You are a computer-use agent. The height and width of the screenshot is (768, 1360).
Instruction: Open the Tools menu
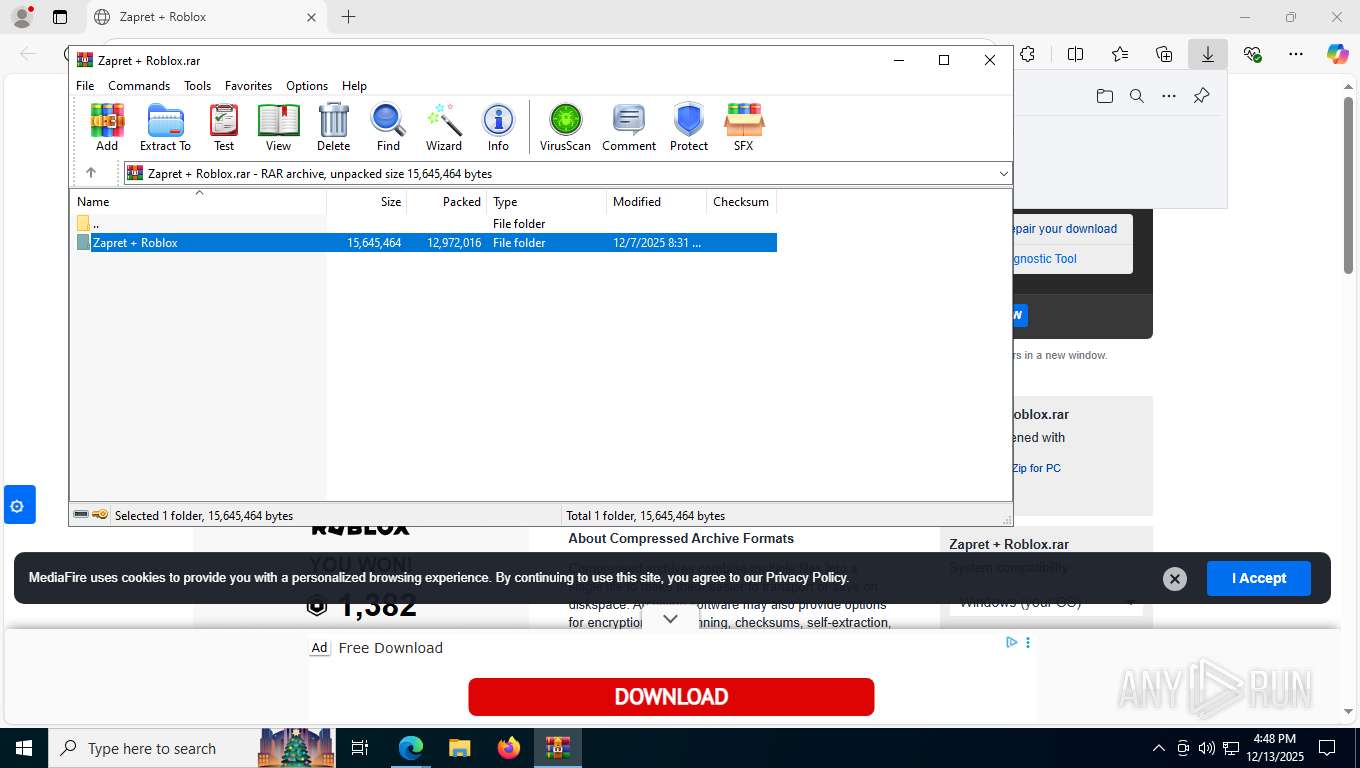click(197, 86)
